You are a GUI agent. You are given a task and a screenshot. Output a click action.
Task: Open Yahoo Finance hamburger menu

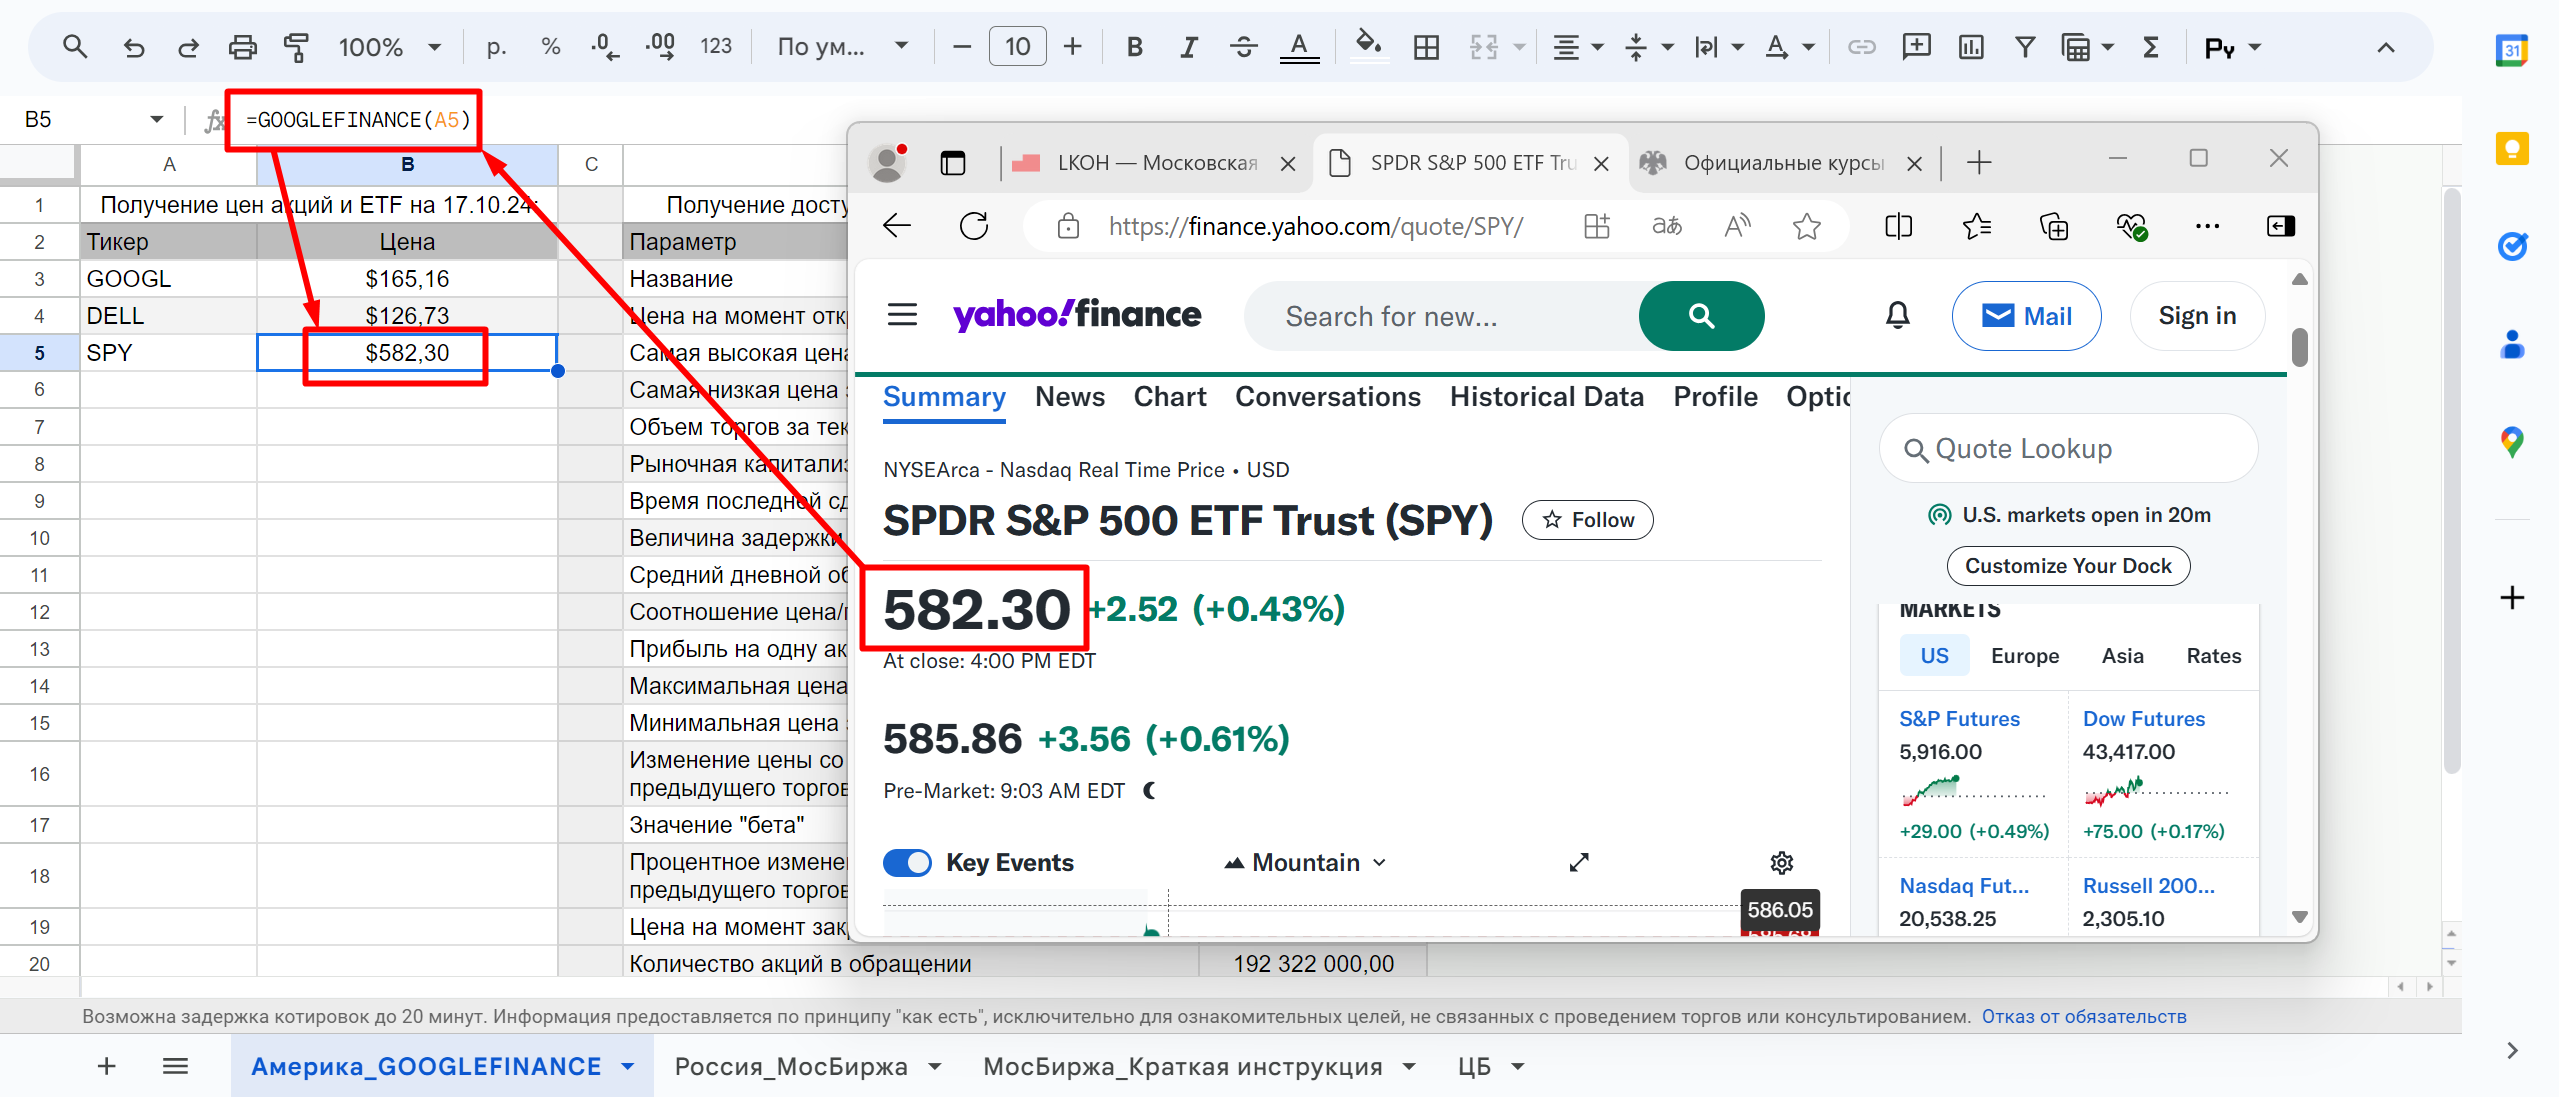(902, 315)
